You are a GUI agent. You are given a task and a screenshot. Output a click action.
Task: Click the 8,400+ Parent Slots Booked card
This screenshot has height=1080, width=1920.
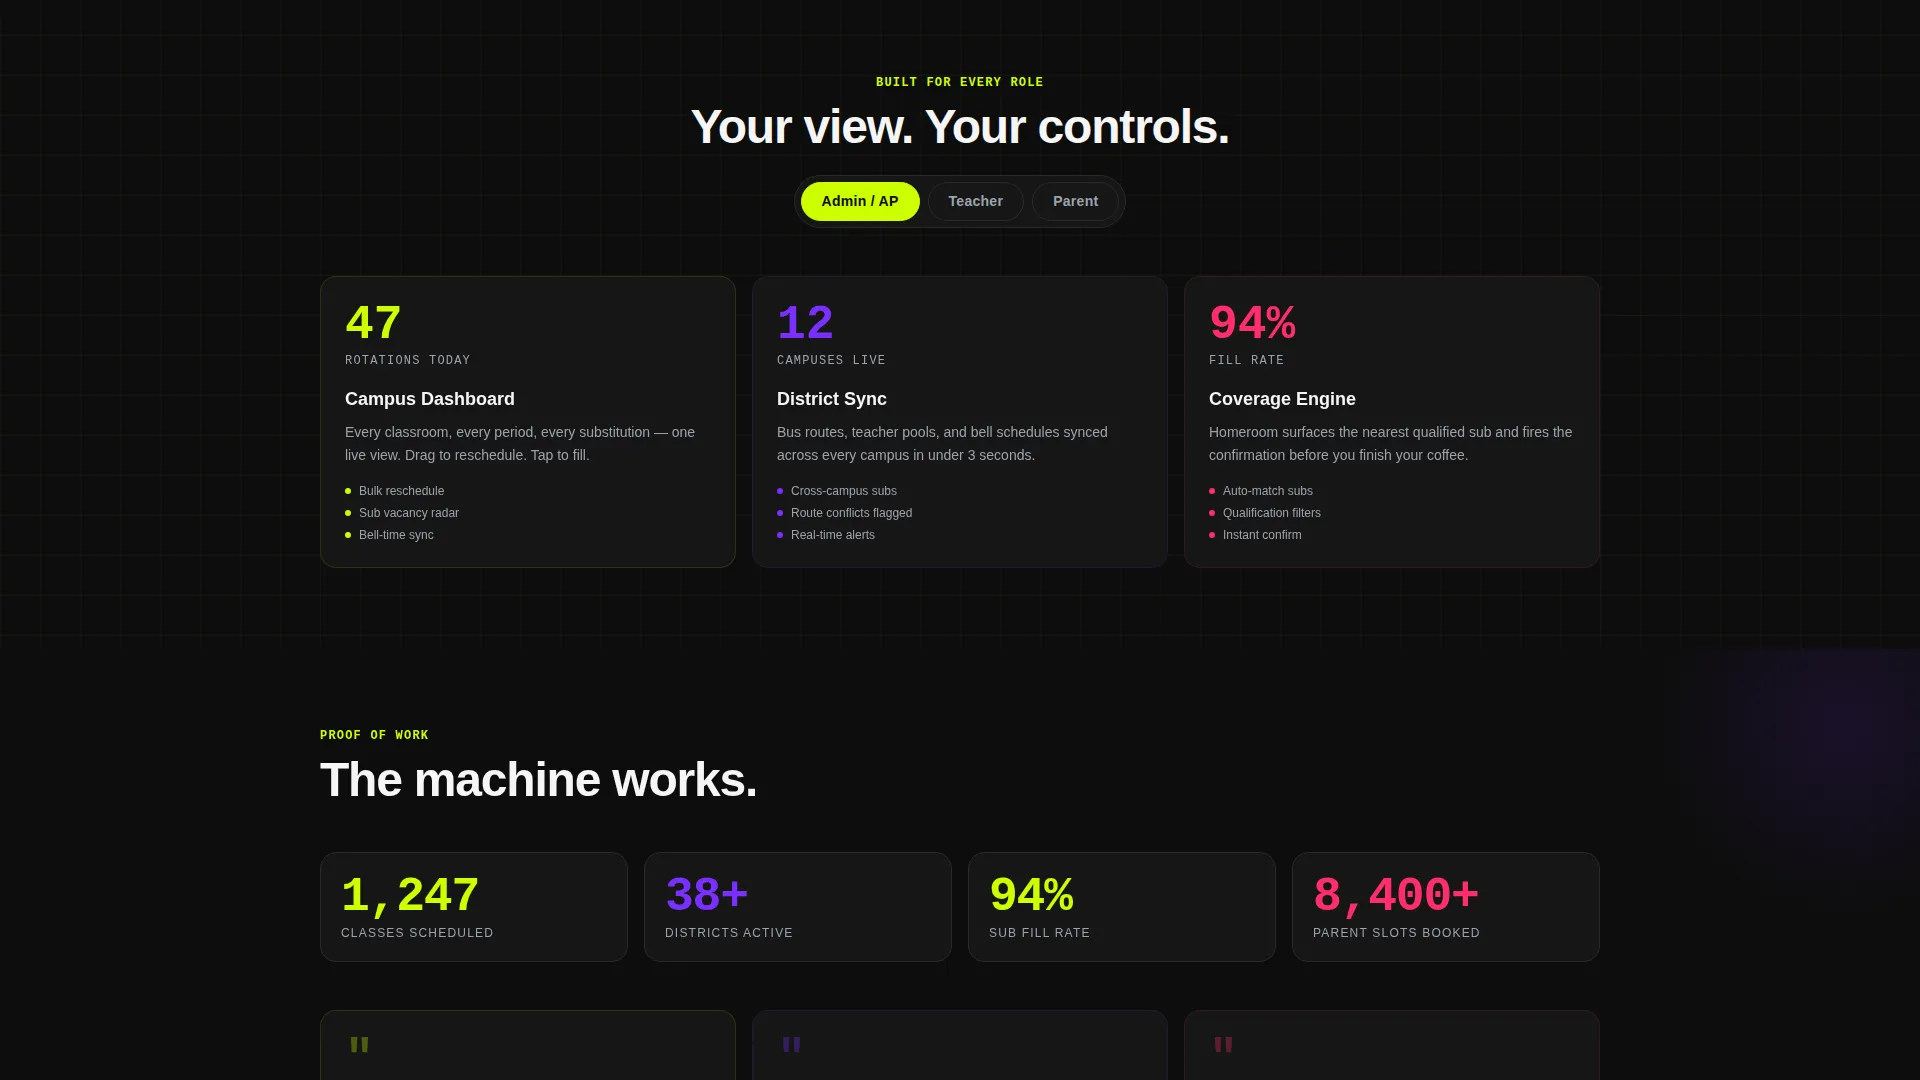coord(1446,907)
